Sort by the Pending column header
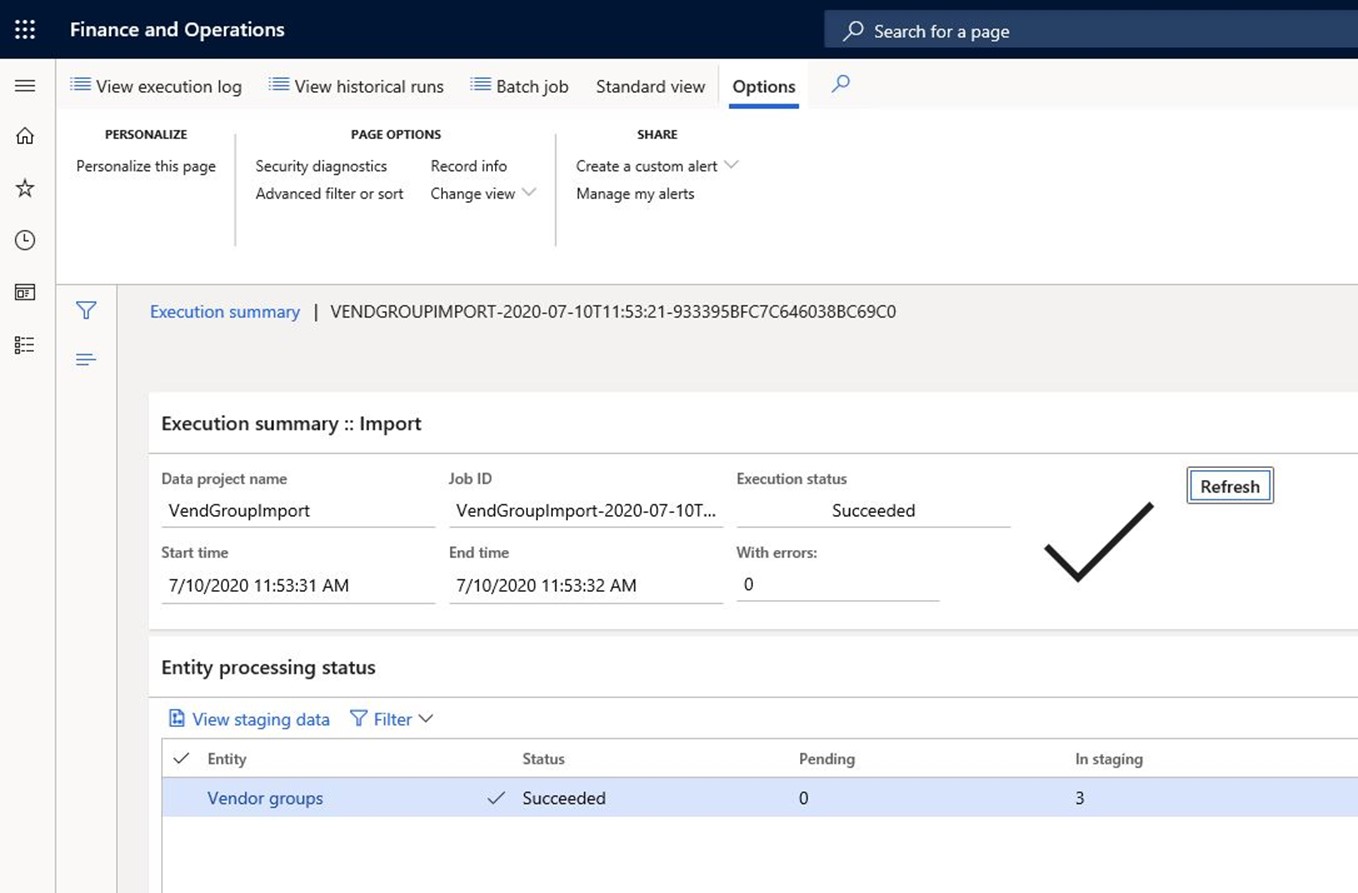Viewport: 1358px width, 893px height. (827, 759)
